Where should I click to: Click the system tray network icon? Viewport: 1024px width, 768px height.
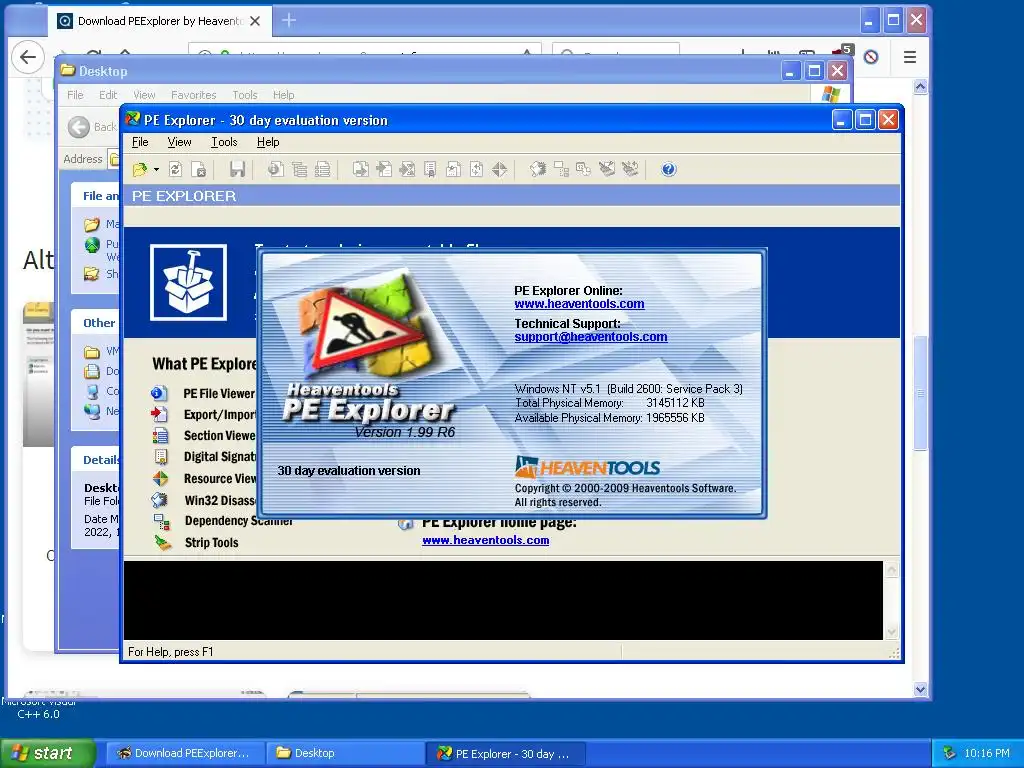tap(949, 753)
